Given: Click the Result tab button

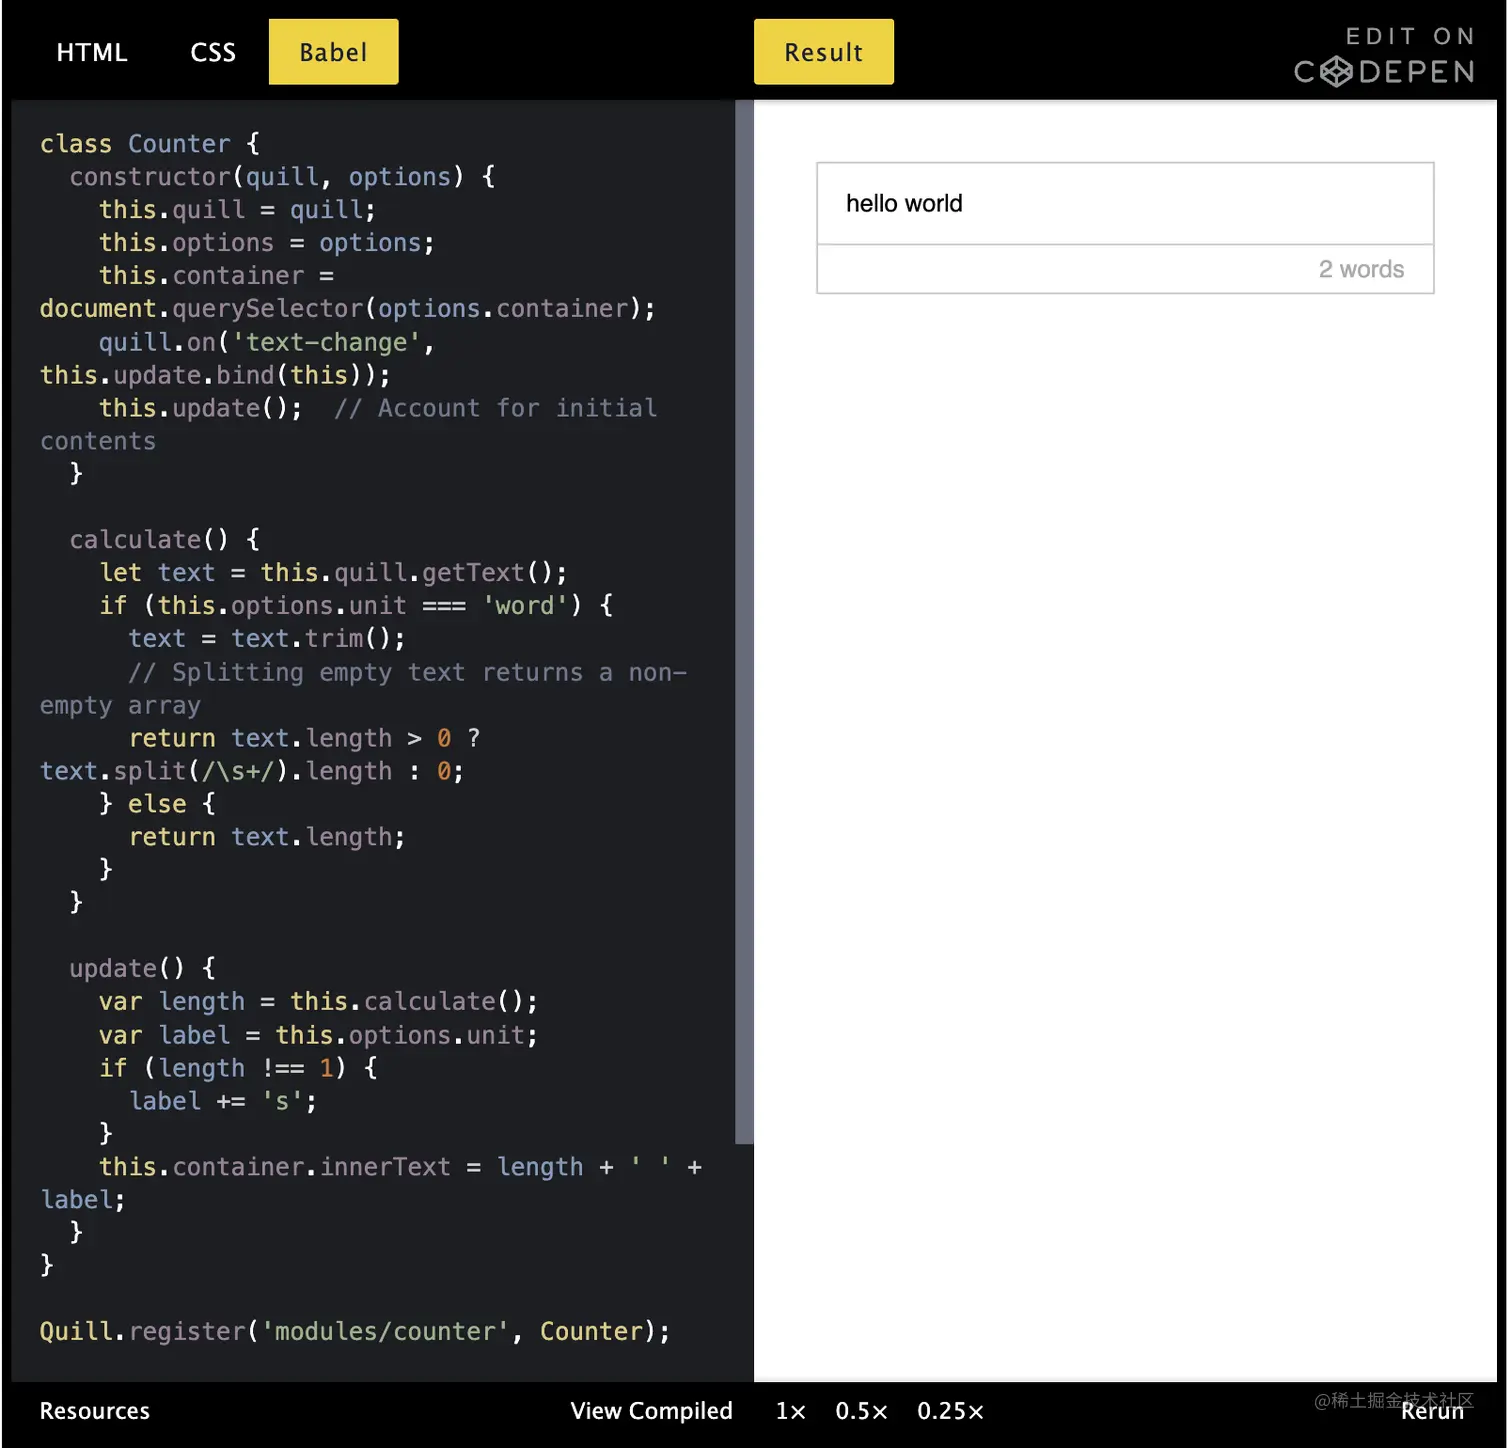Looking at the screenshot, I should tap(823, 52).
